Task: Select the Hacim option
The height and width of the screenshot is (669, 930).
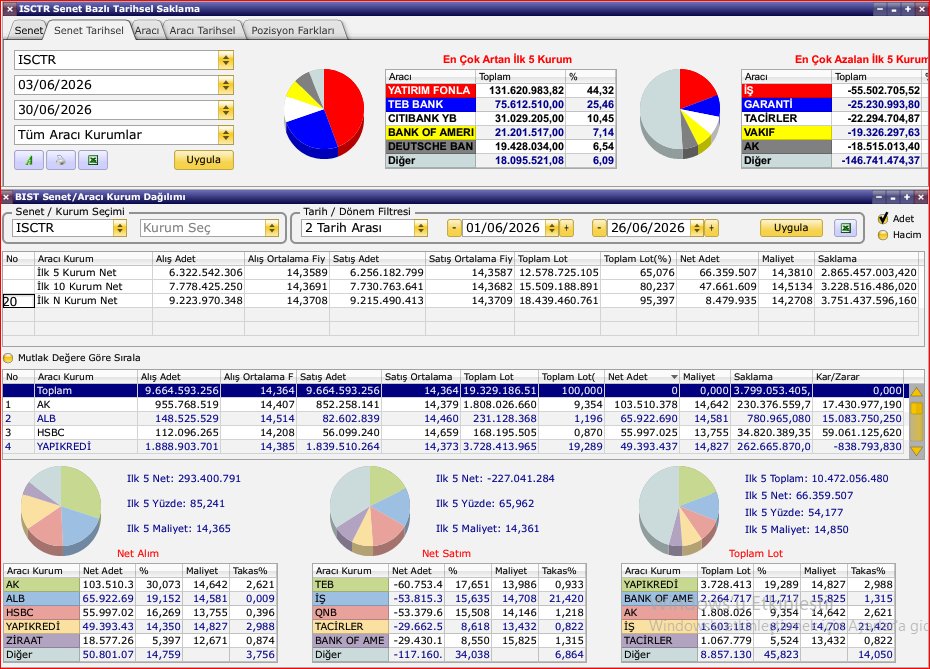Action: point(883,235)
